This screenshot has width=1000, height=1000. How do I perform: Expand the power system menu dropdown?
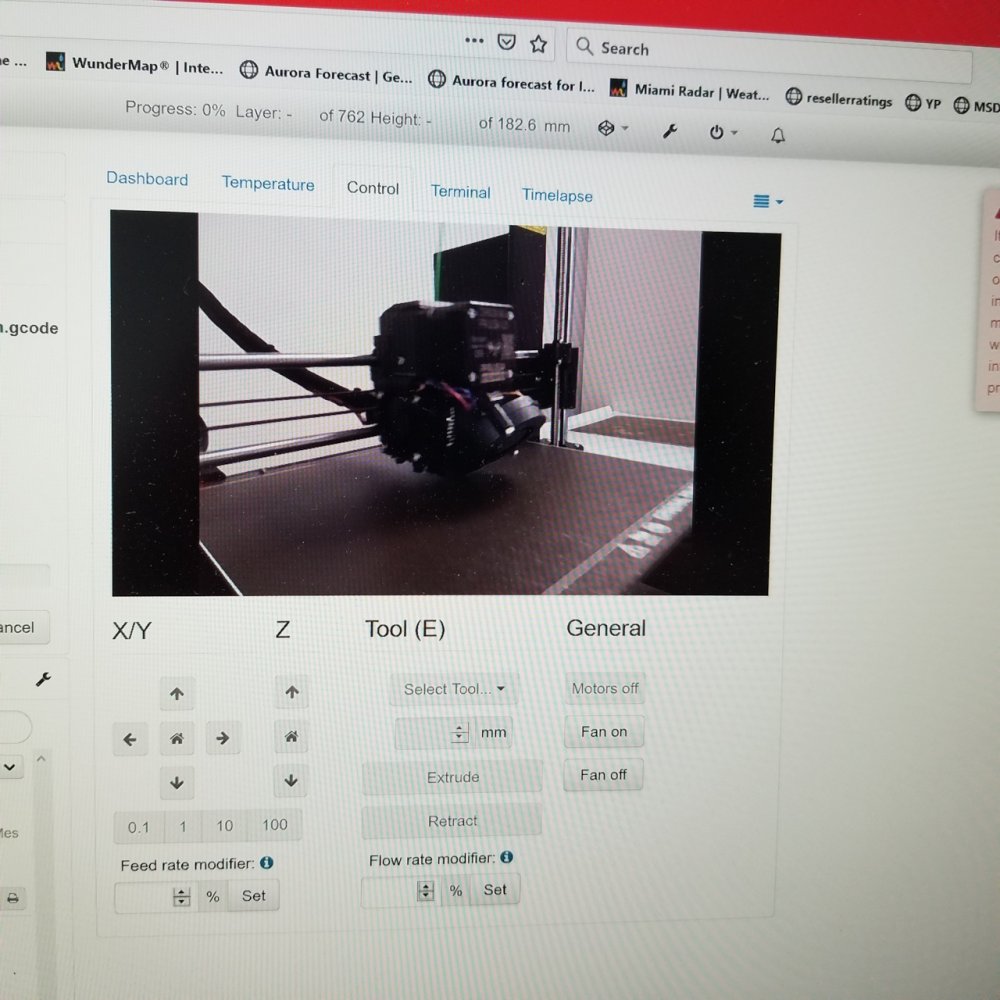coord(723,132)
